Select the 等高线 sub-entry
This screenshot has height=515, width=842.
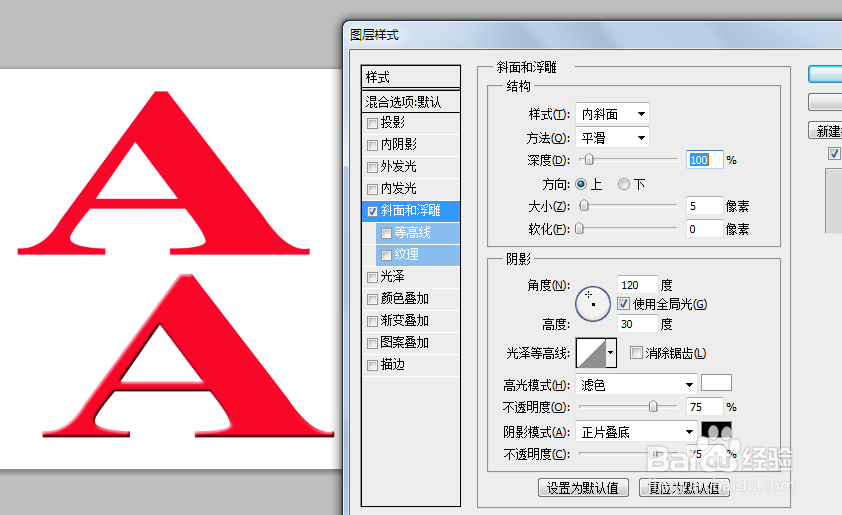pos(418,233)
